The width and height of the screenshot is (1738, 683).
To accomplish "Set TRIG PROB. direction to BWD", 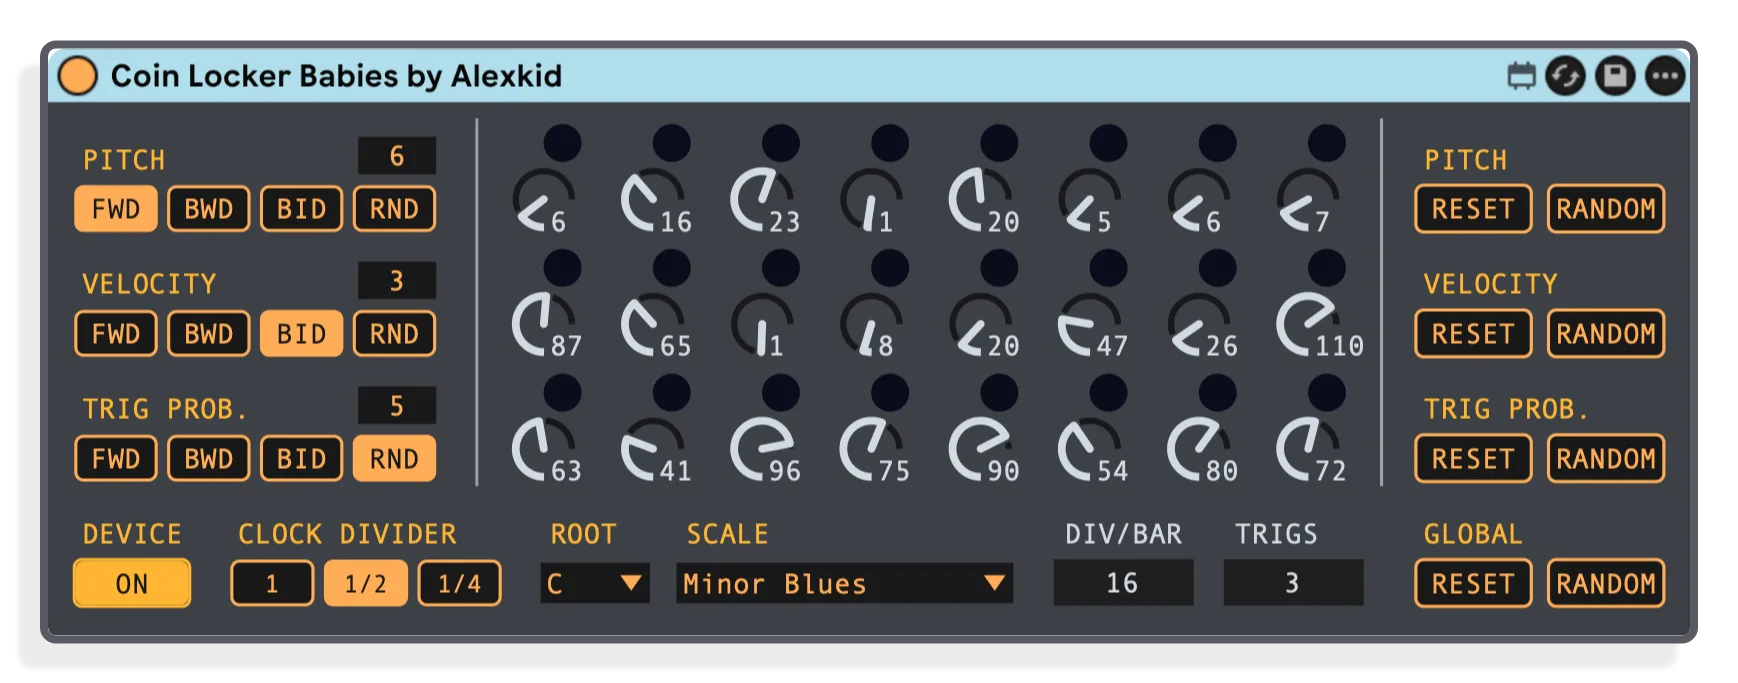I will click(209, 459).
